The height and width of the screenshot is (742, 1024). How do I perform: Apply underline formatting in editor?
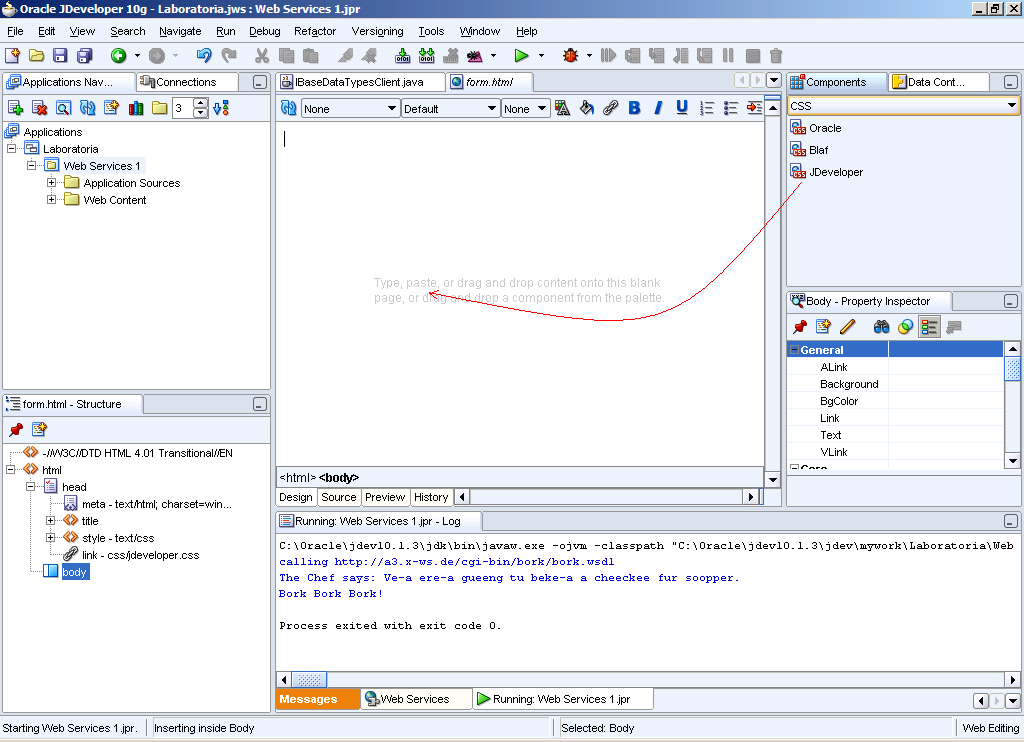pos(682,108)
